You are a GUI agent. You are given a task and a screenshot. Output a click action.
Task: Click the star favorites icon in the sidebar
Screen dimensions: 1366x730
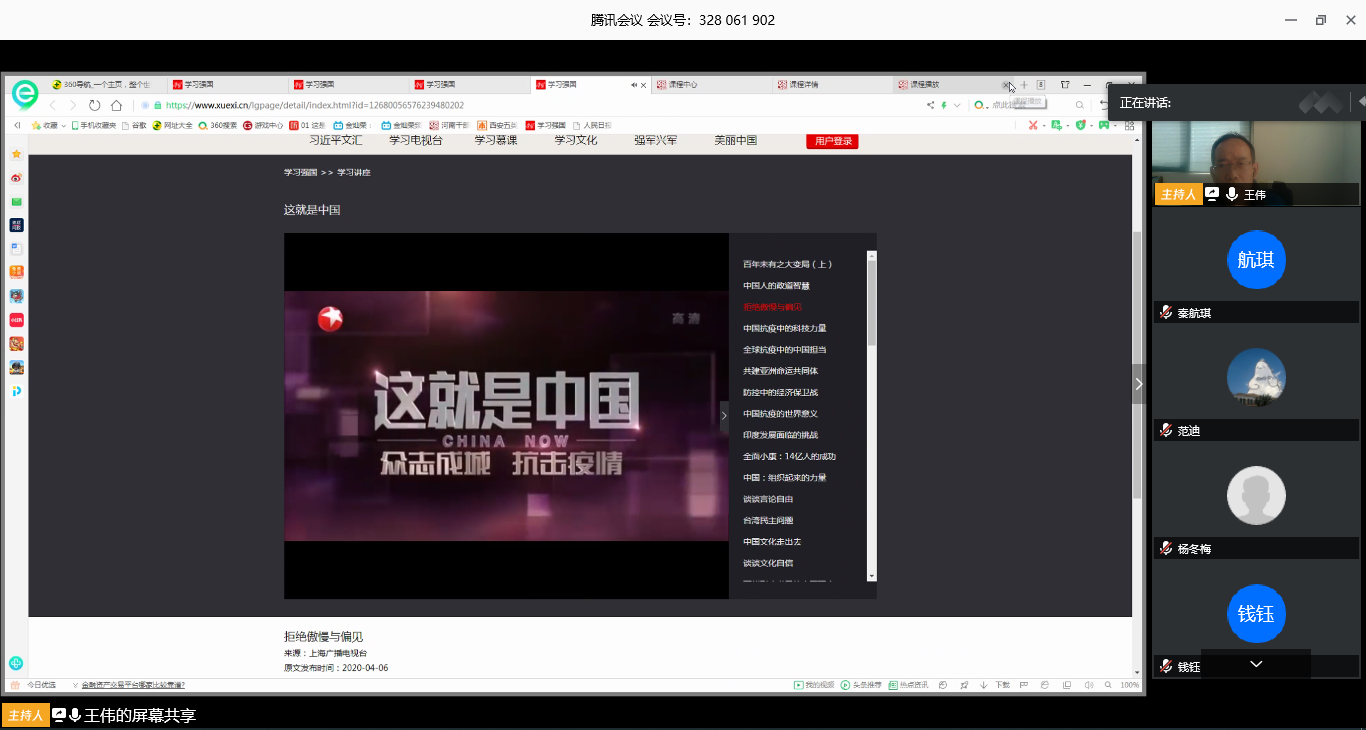coord(16,154)
